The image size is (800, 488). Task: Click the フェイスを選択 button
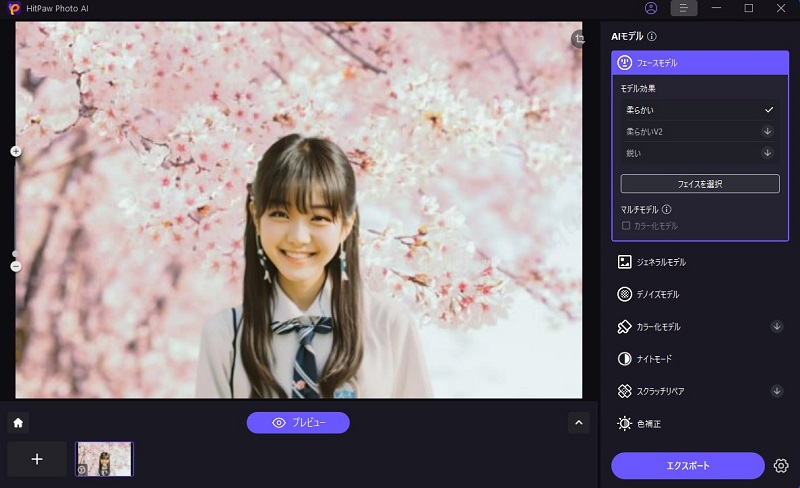click(x=699, y=184)
